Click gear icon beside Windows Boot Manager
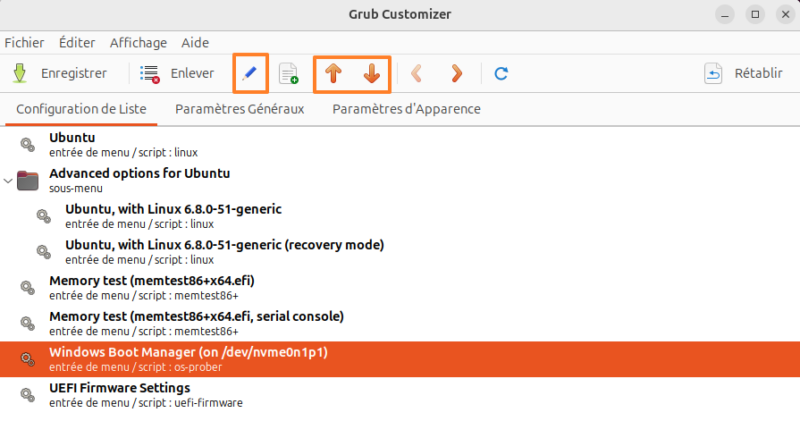Screen dimensions: 800x421 click(28, 359)
